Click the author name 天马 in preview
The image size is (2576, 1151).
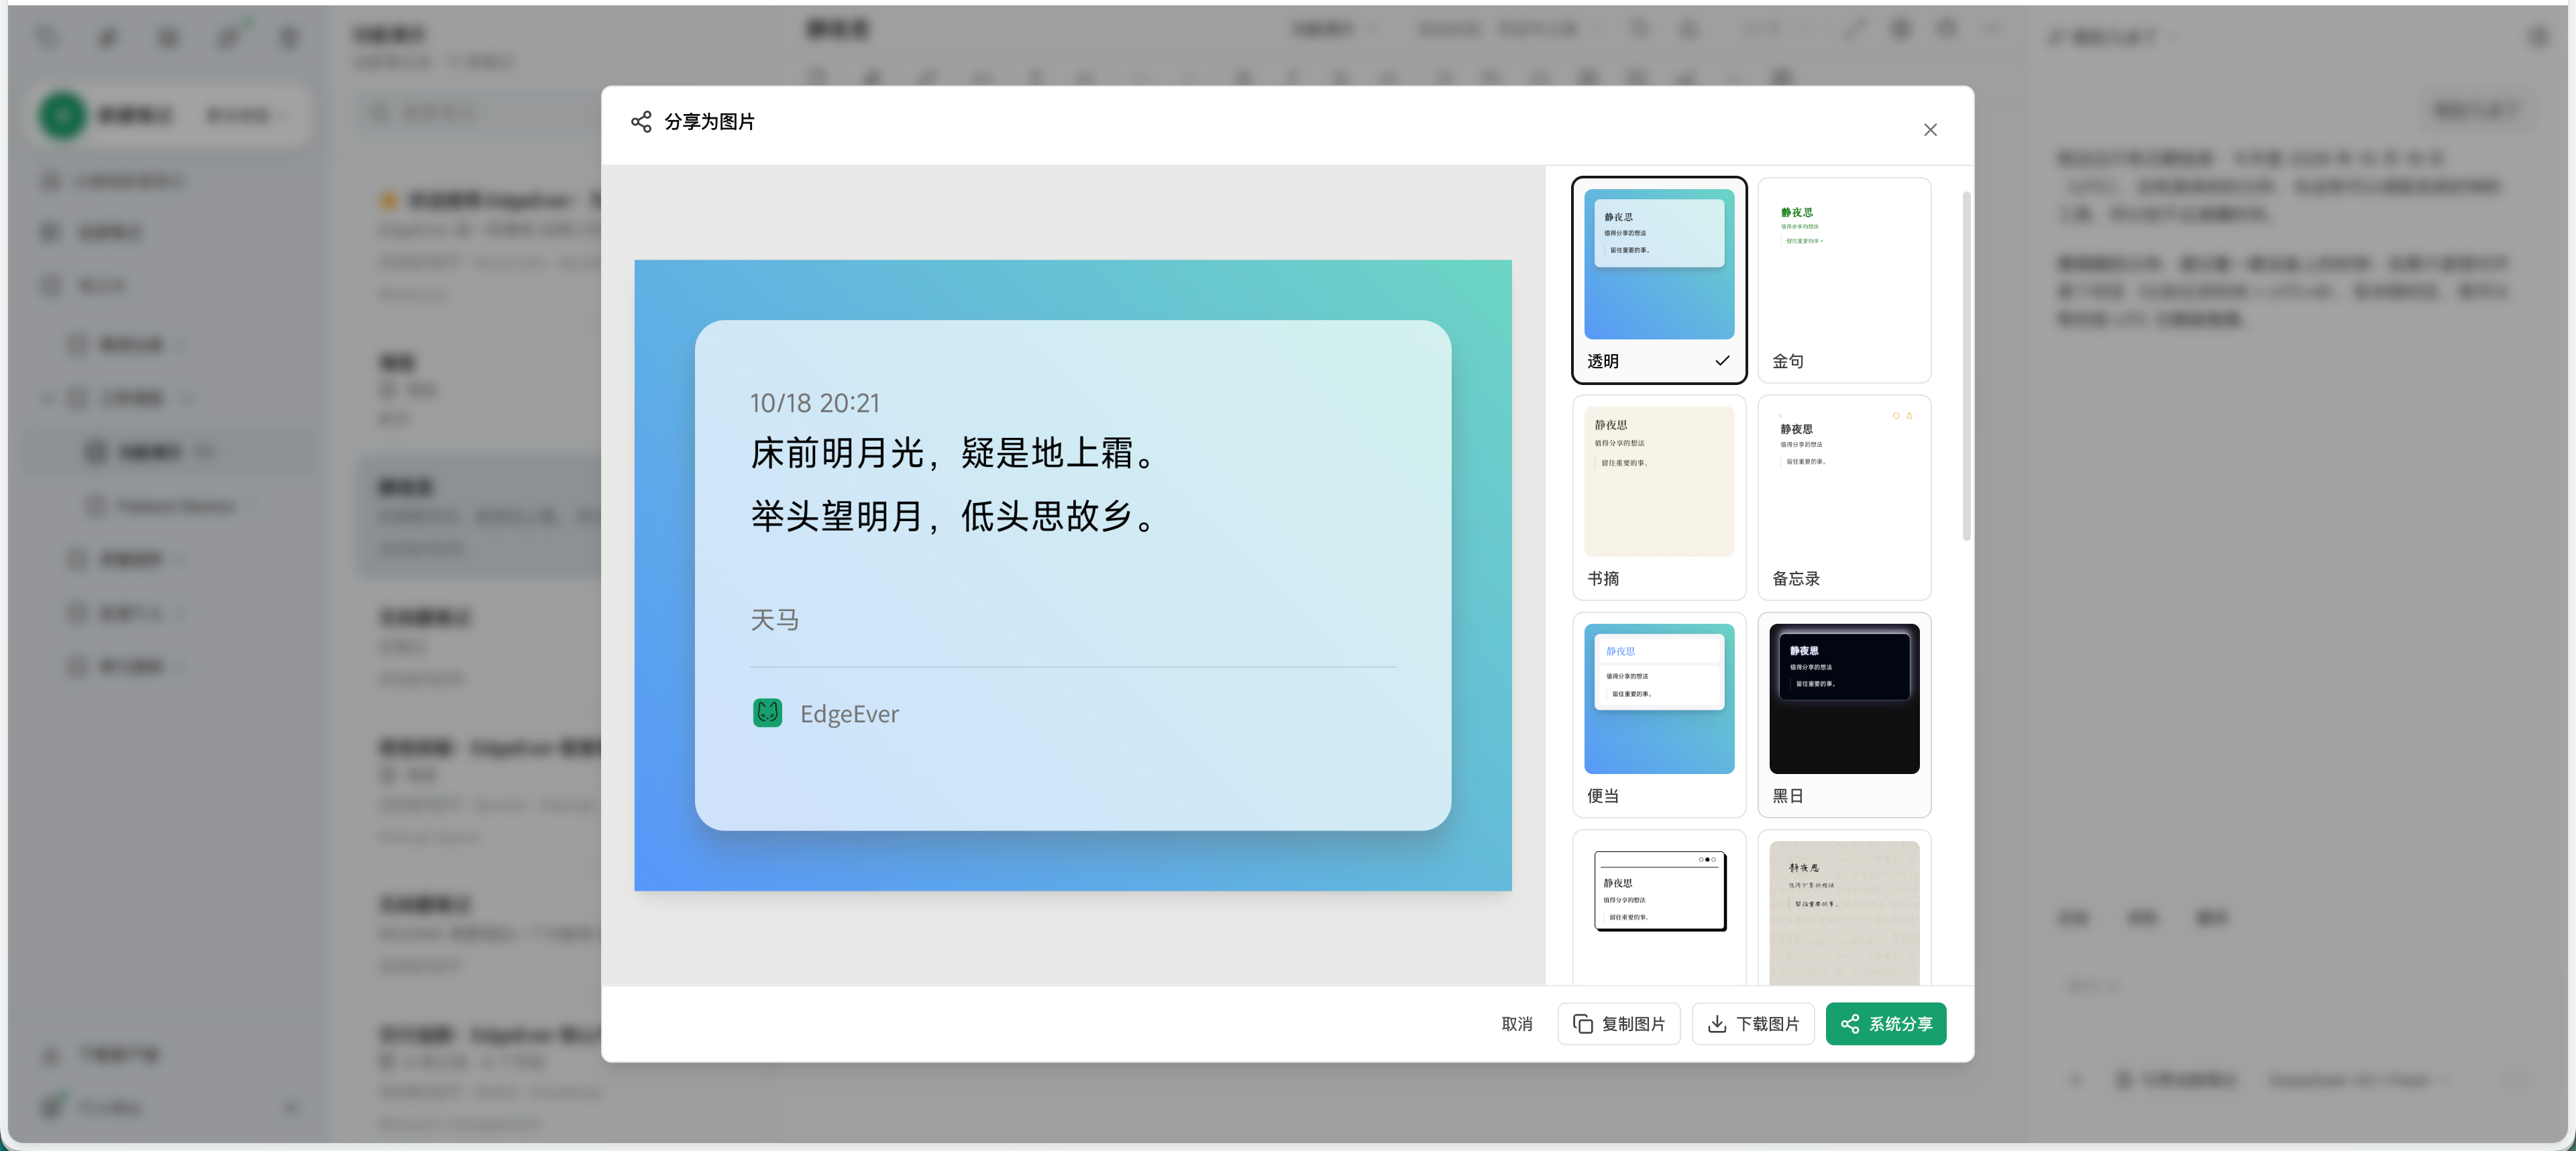[x=774, y=620]
